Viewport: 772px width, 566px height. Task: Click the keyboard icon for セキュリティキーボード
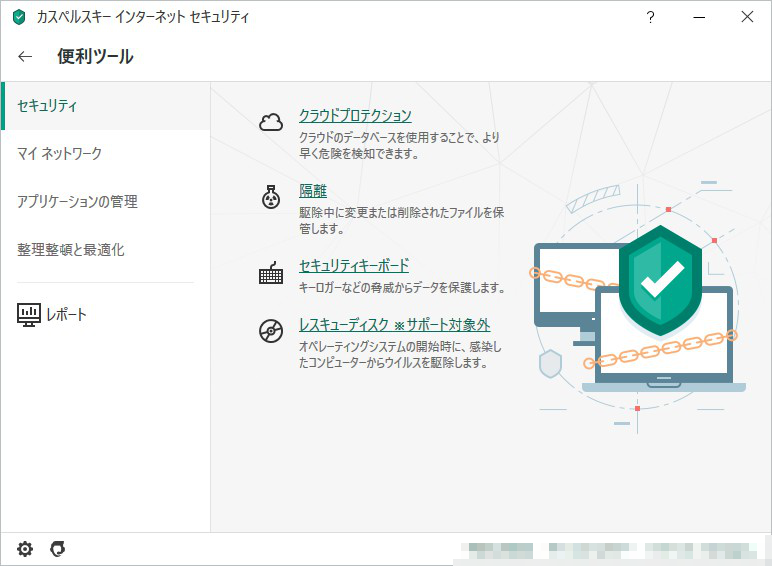(x=271, y=273)
